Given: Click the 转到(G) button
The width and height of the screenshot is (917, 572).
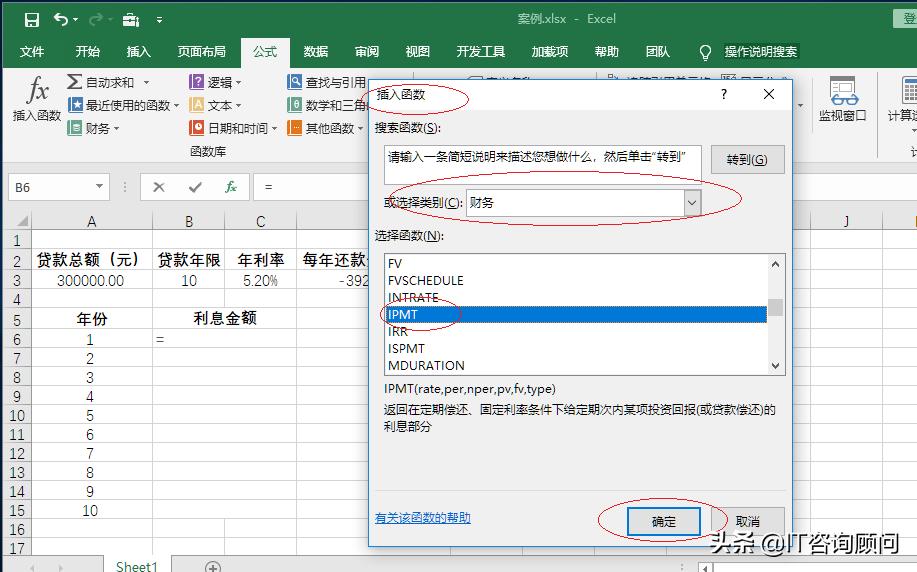Looking at the screenshot, I should (x=747, y=160).
